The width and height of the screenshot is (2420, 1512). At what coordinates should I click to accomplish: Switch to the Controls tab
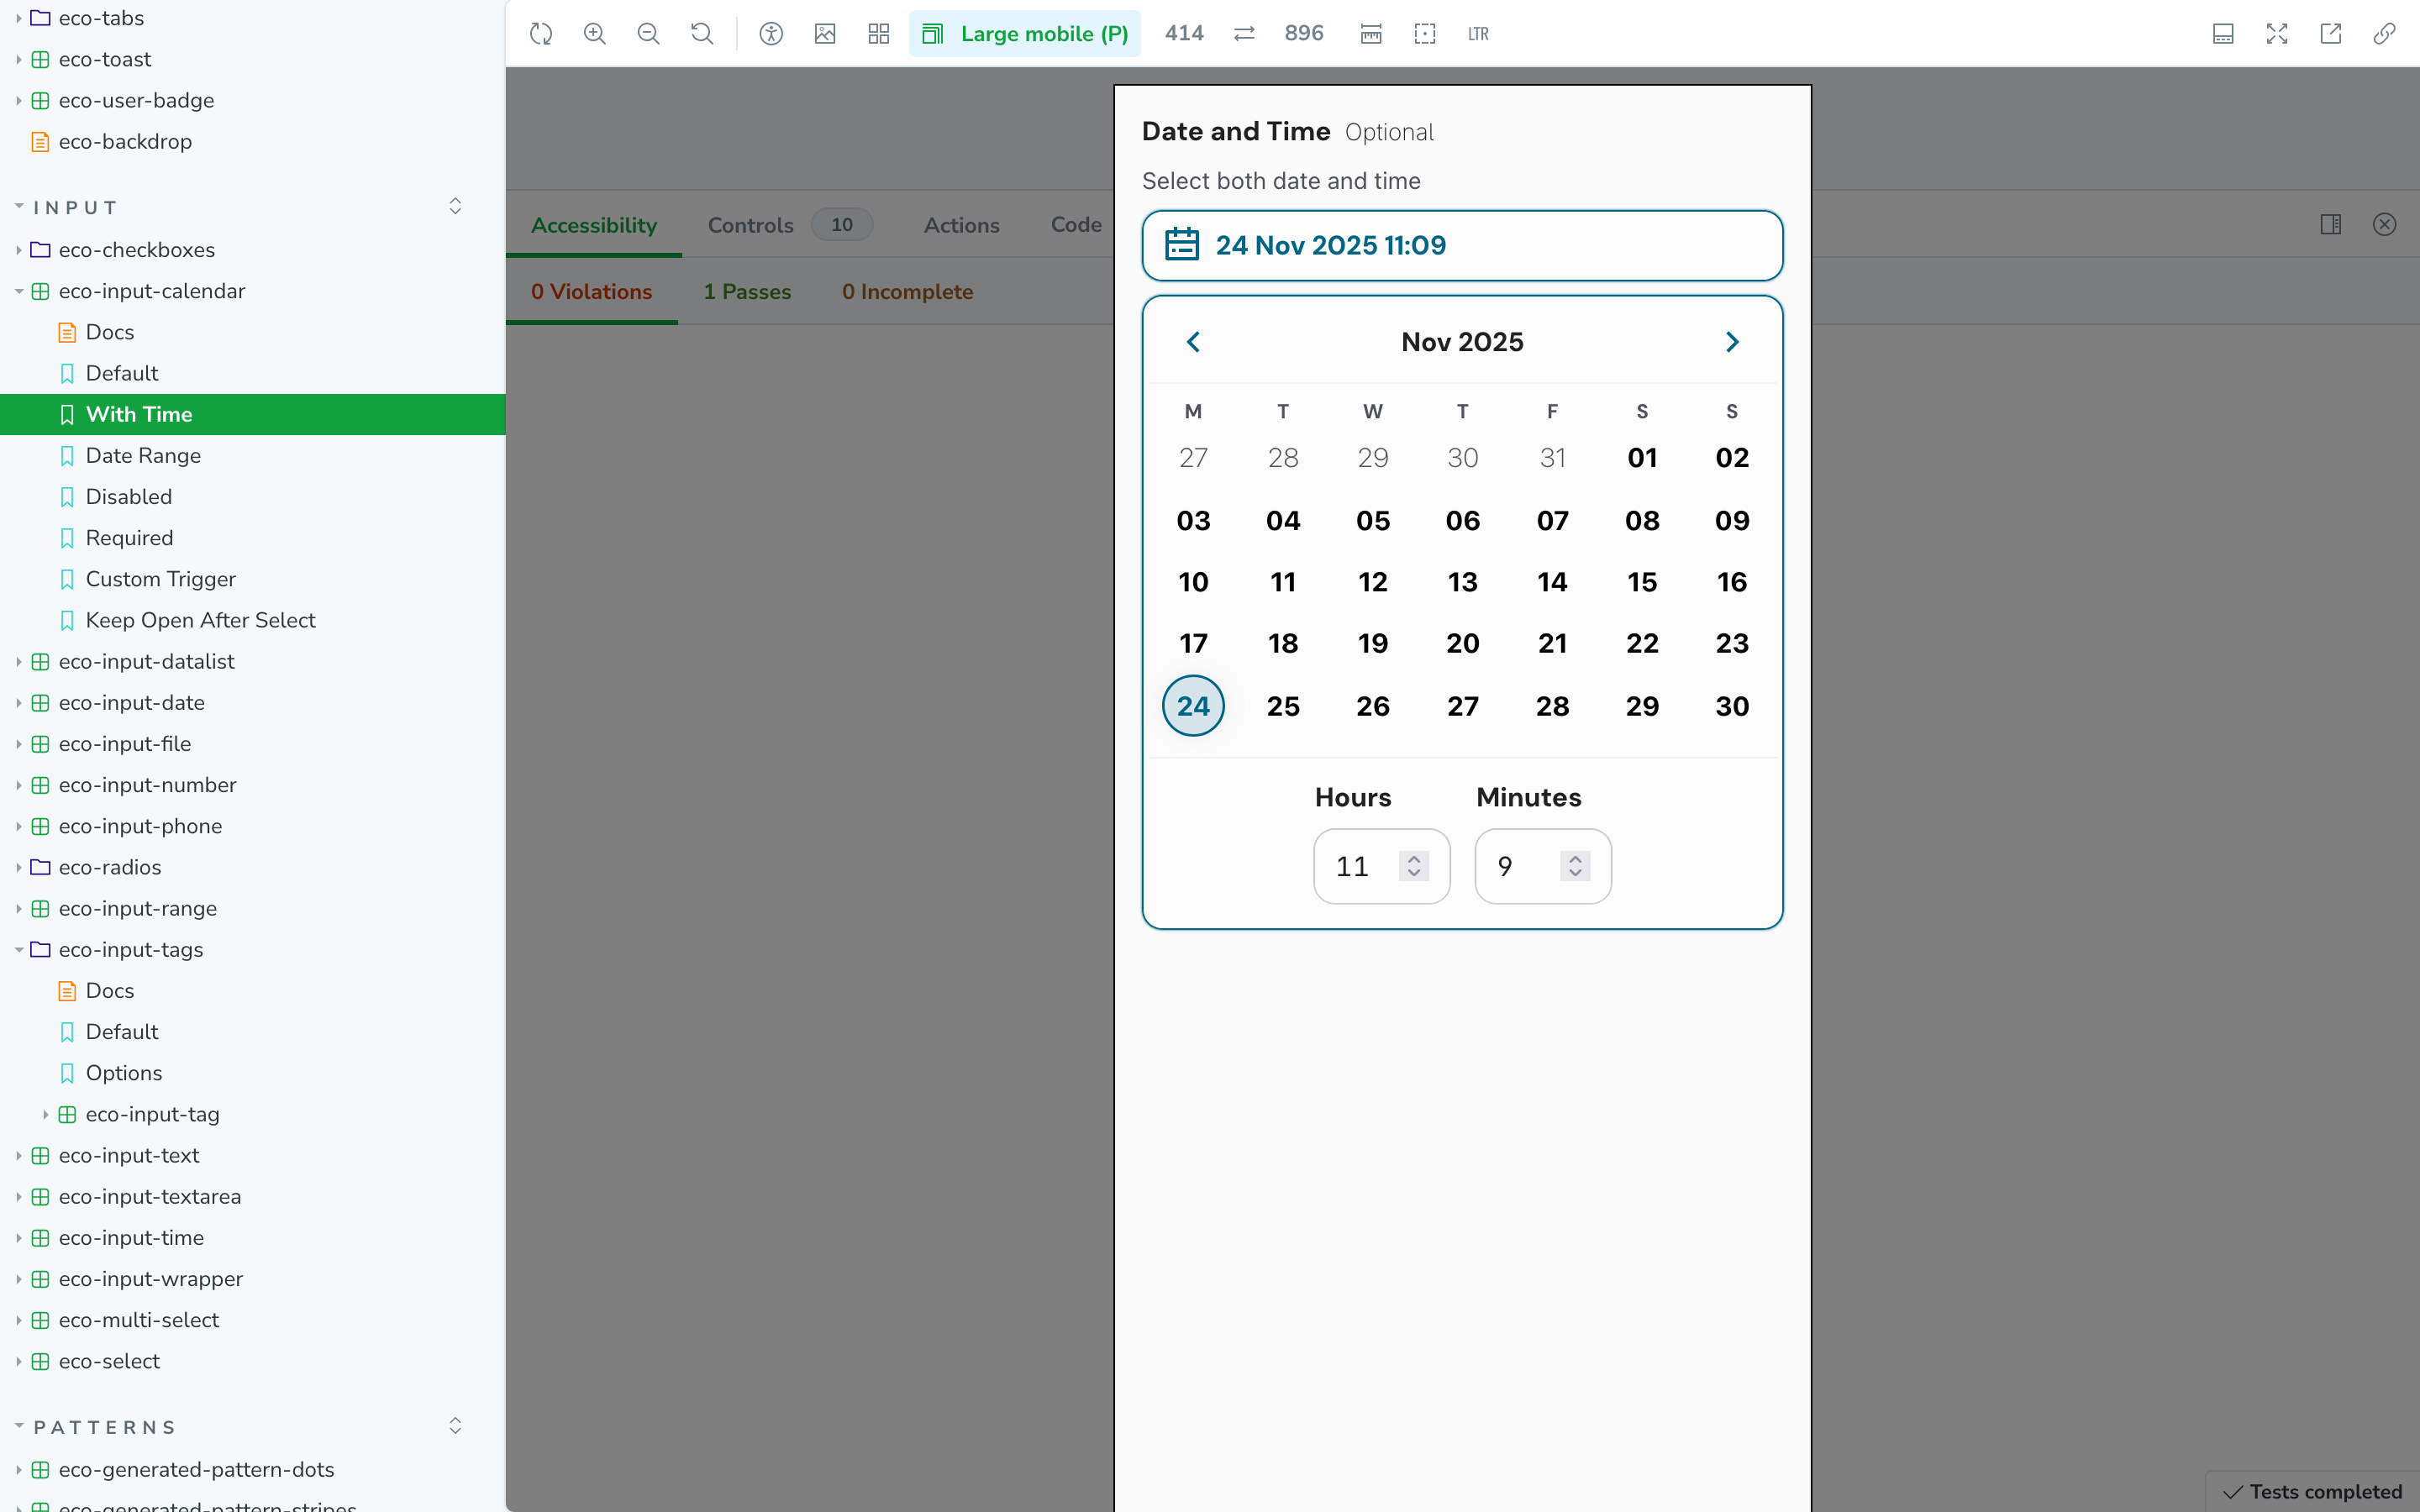pos(789,225)
